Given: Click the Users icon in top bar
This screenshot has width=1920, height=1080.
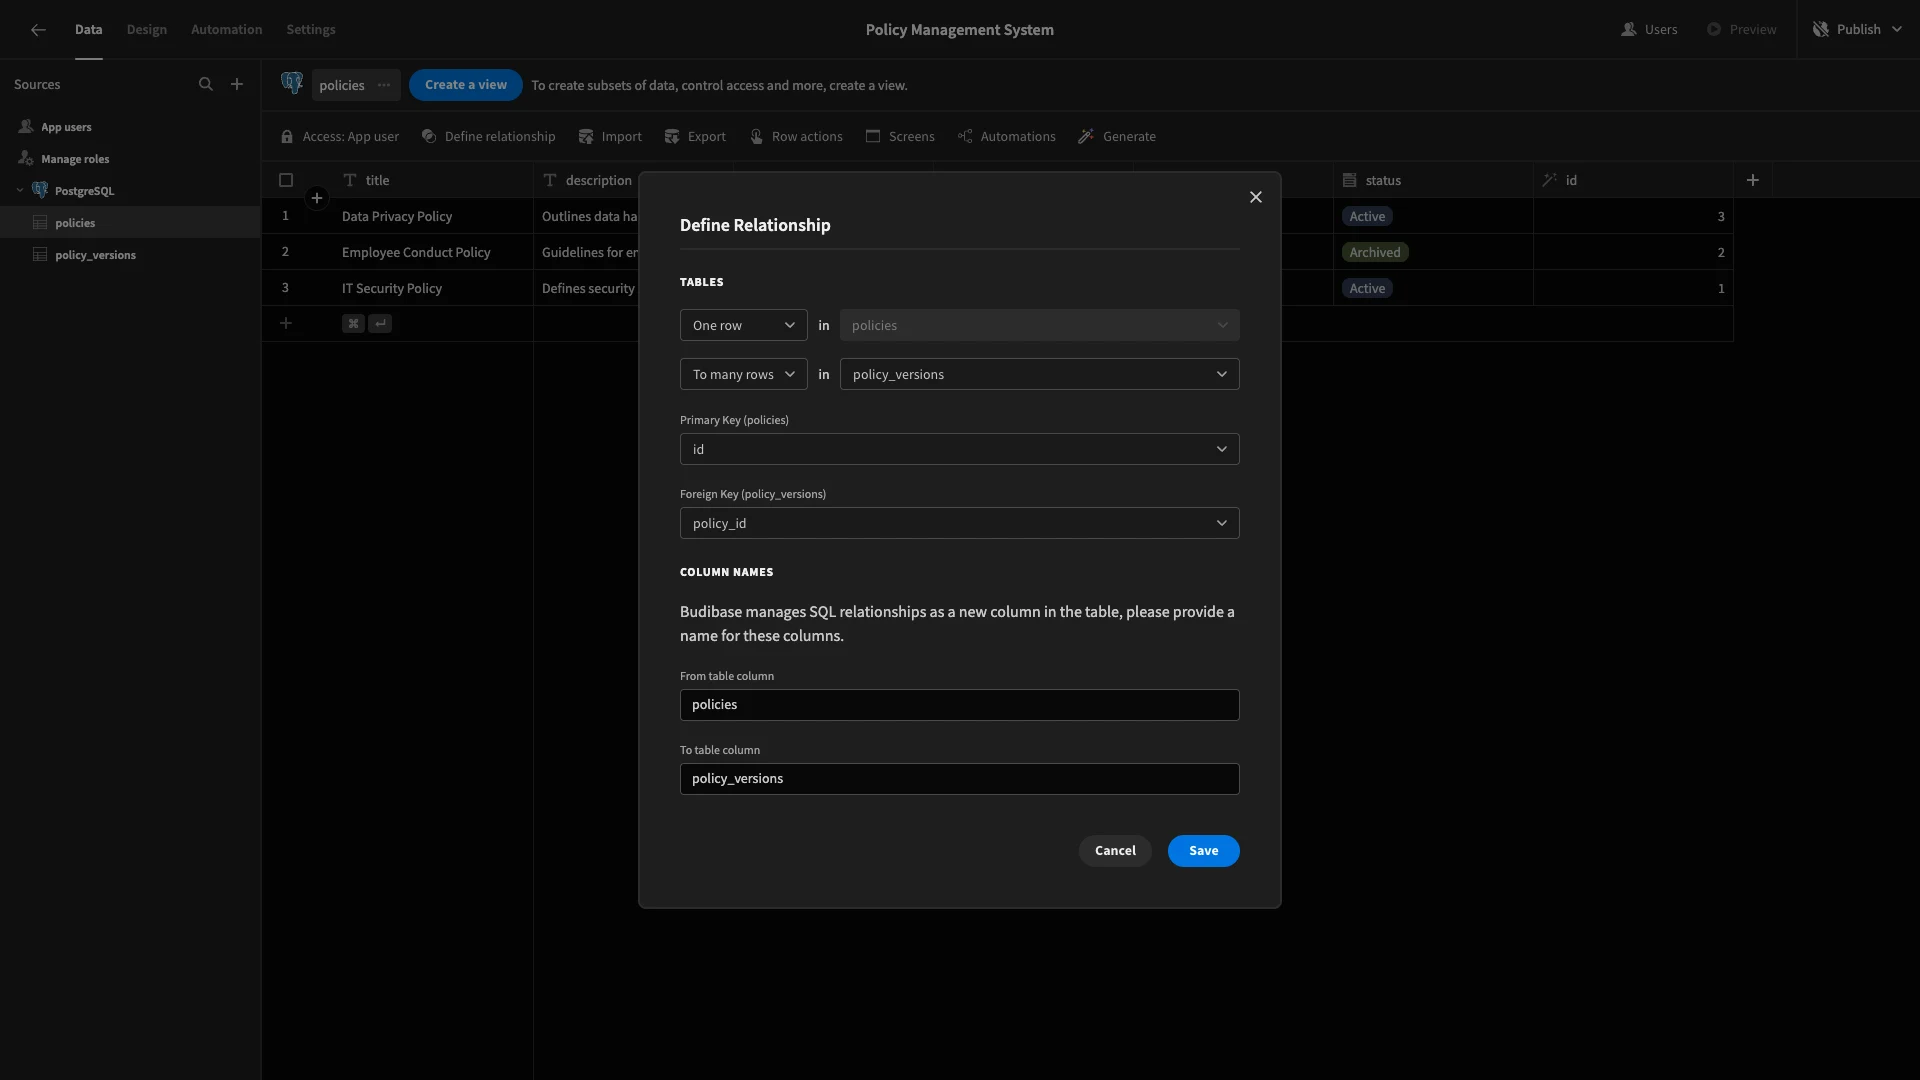Looking at the screenshot, I should click(1629, 30).
